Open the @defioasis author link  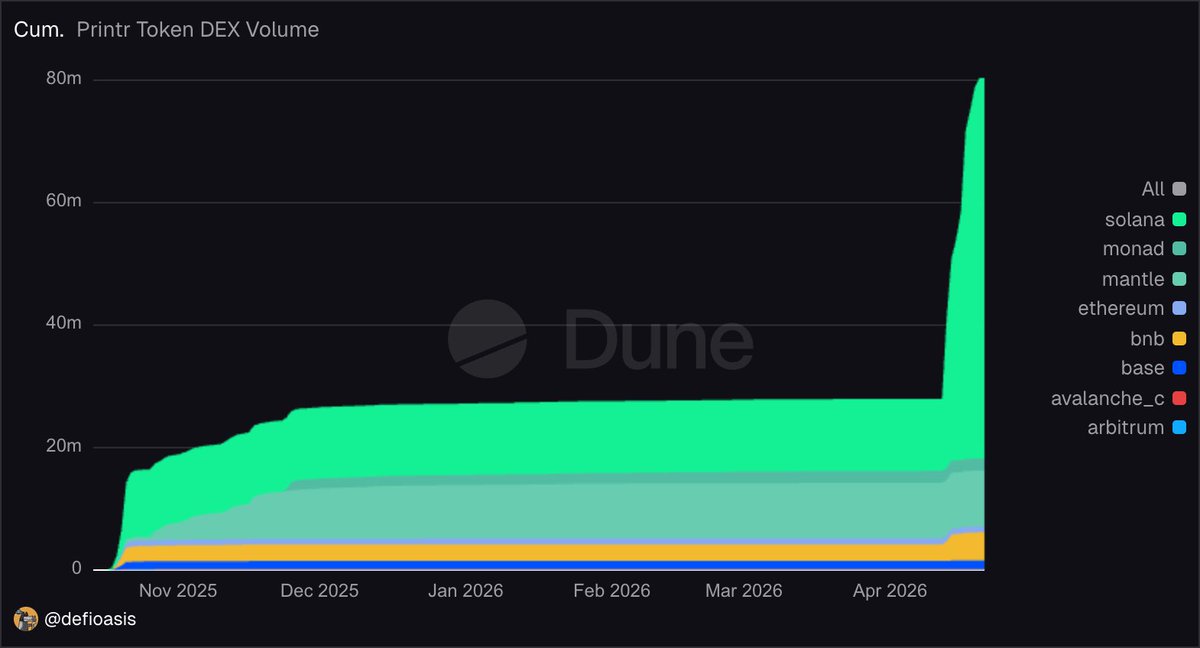click(90, 619)
